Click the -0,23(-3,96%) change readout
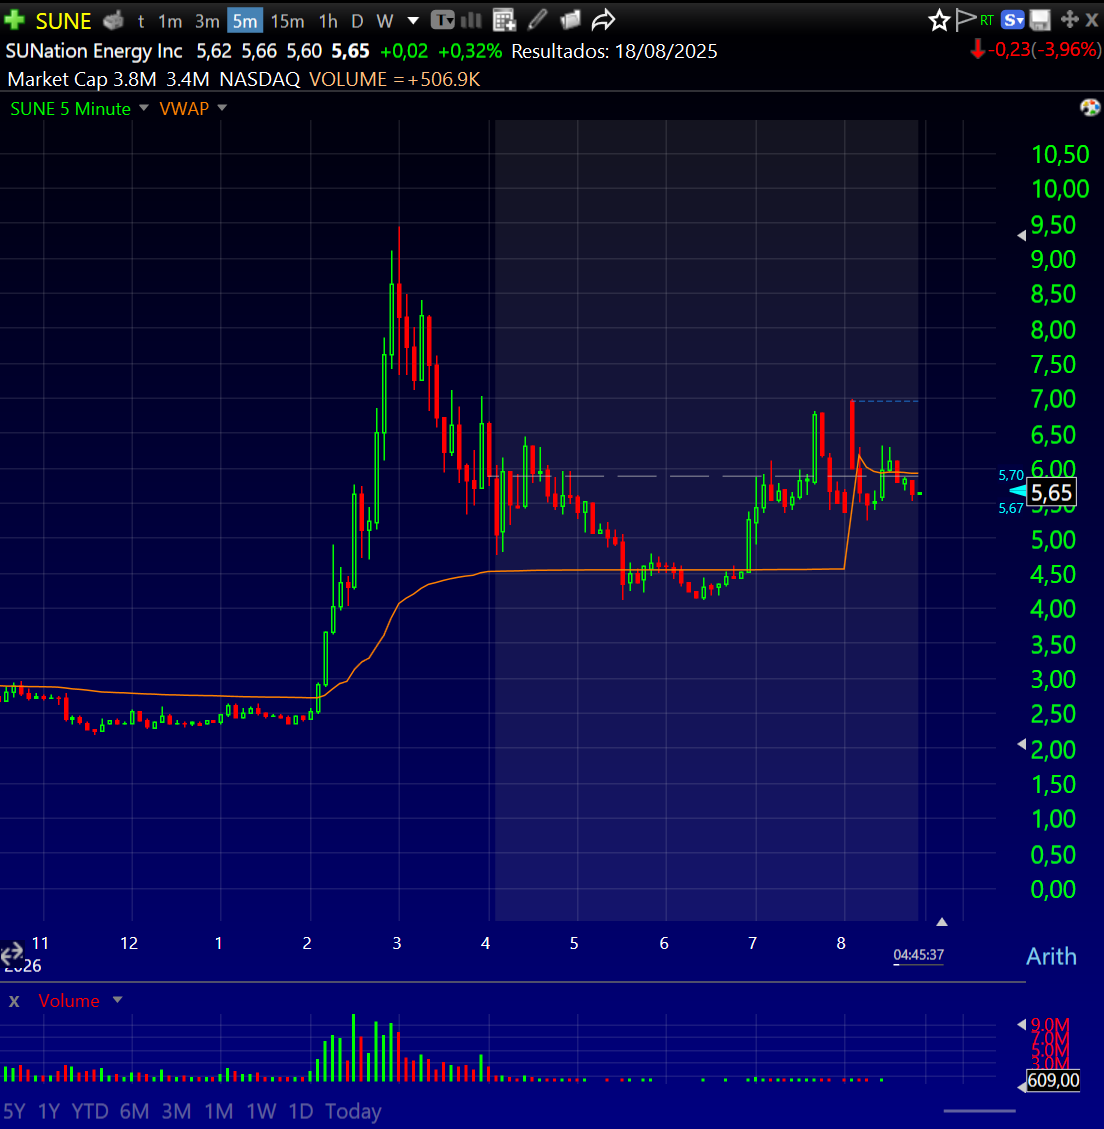The image size is (1104, 1129). point(1036,50)
